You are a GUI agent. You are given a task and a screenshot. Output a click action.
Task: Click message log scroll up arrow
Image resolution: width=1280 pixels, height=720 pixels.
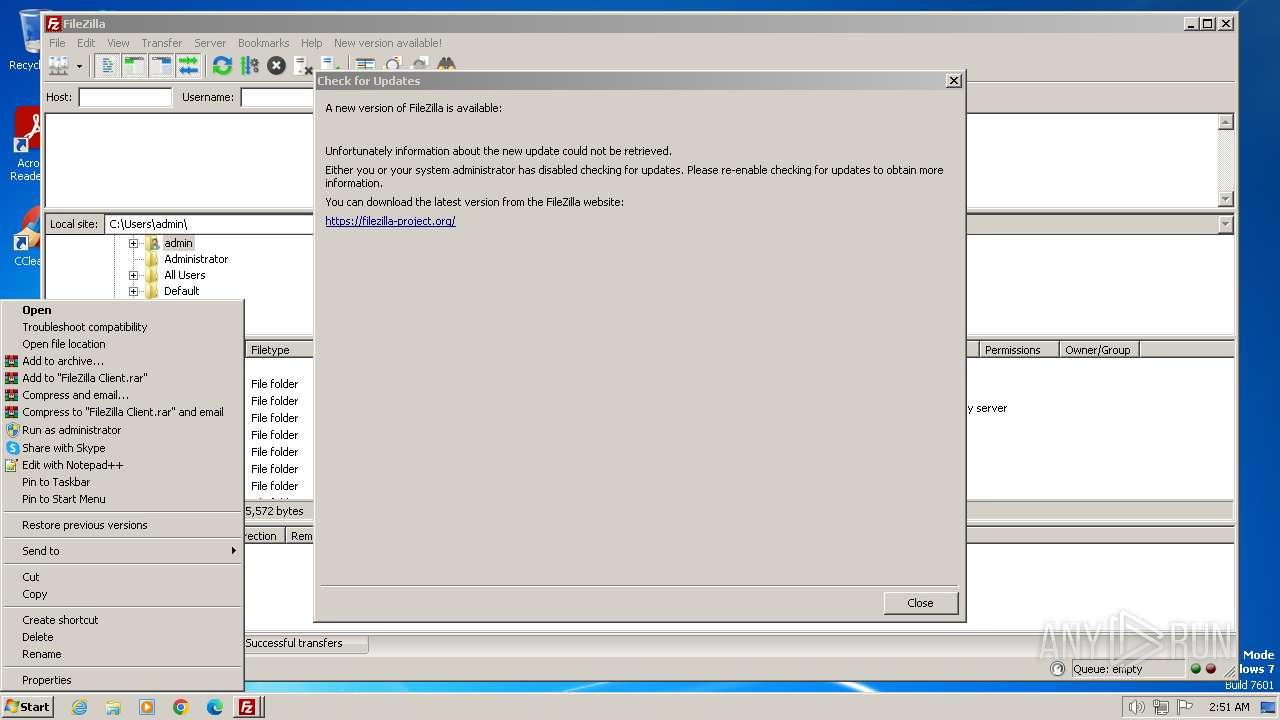click(1225, 122)
